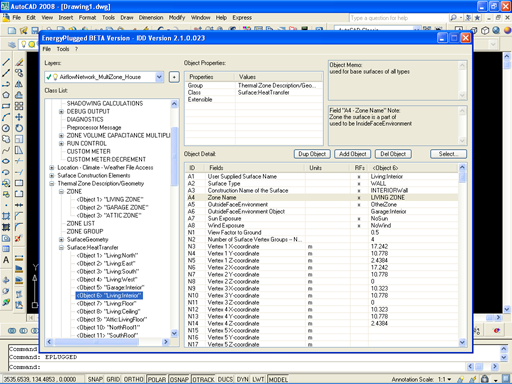
Task: Click the Dup Object button
Action: [312, 154]
